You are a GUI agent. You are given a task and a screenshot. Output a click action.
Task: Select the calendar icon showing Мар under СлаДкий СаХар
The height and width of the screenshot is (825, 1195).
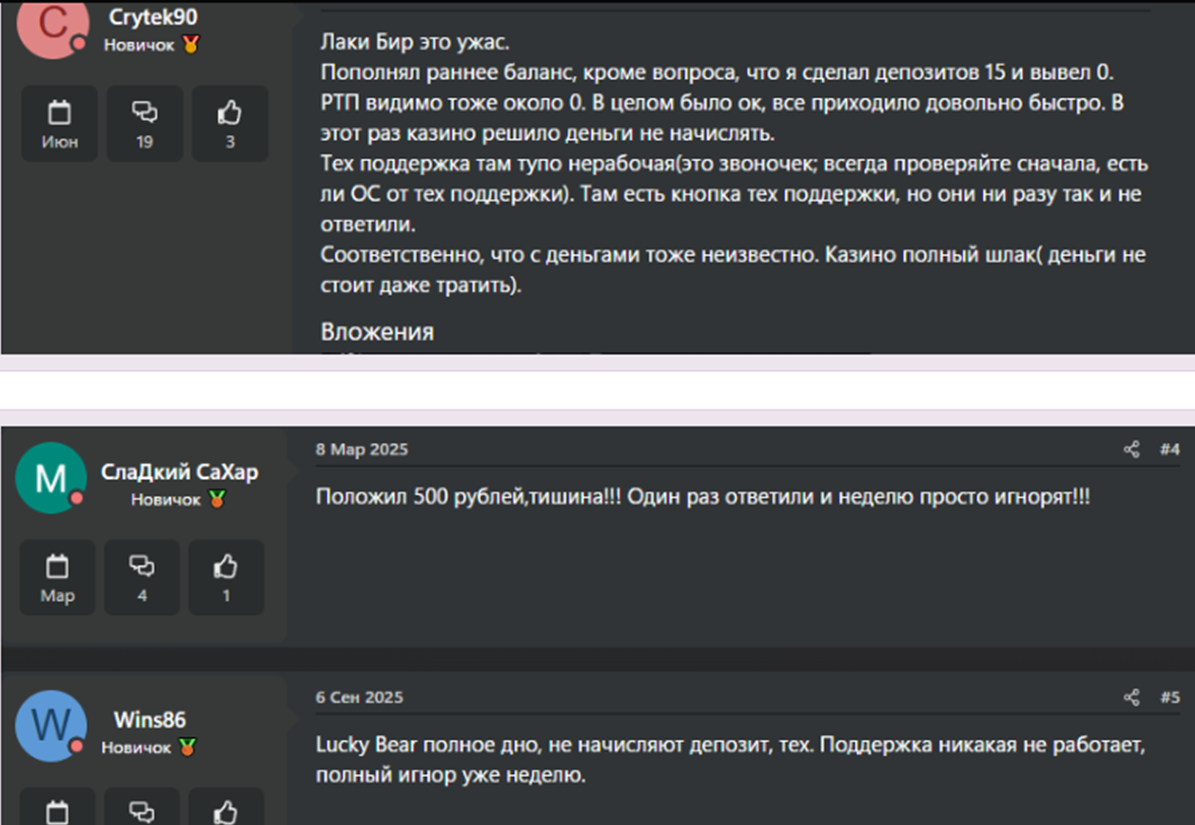[x=57, y=577]
